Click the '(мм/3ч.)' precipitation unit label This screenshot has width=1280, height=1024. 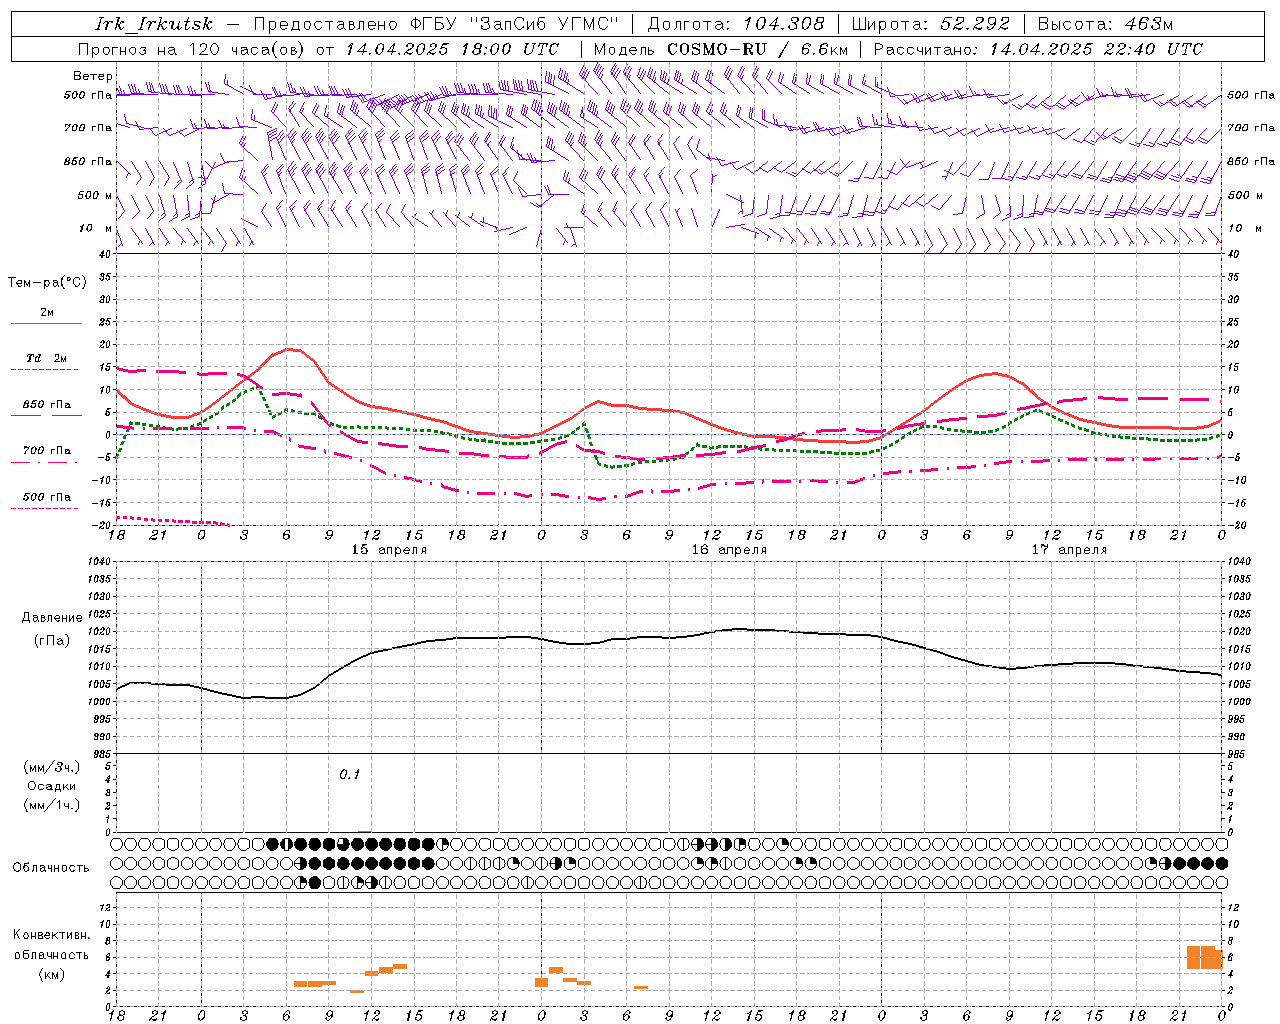[x=52, y=767]
